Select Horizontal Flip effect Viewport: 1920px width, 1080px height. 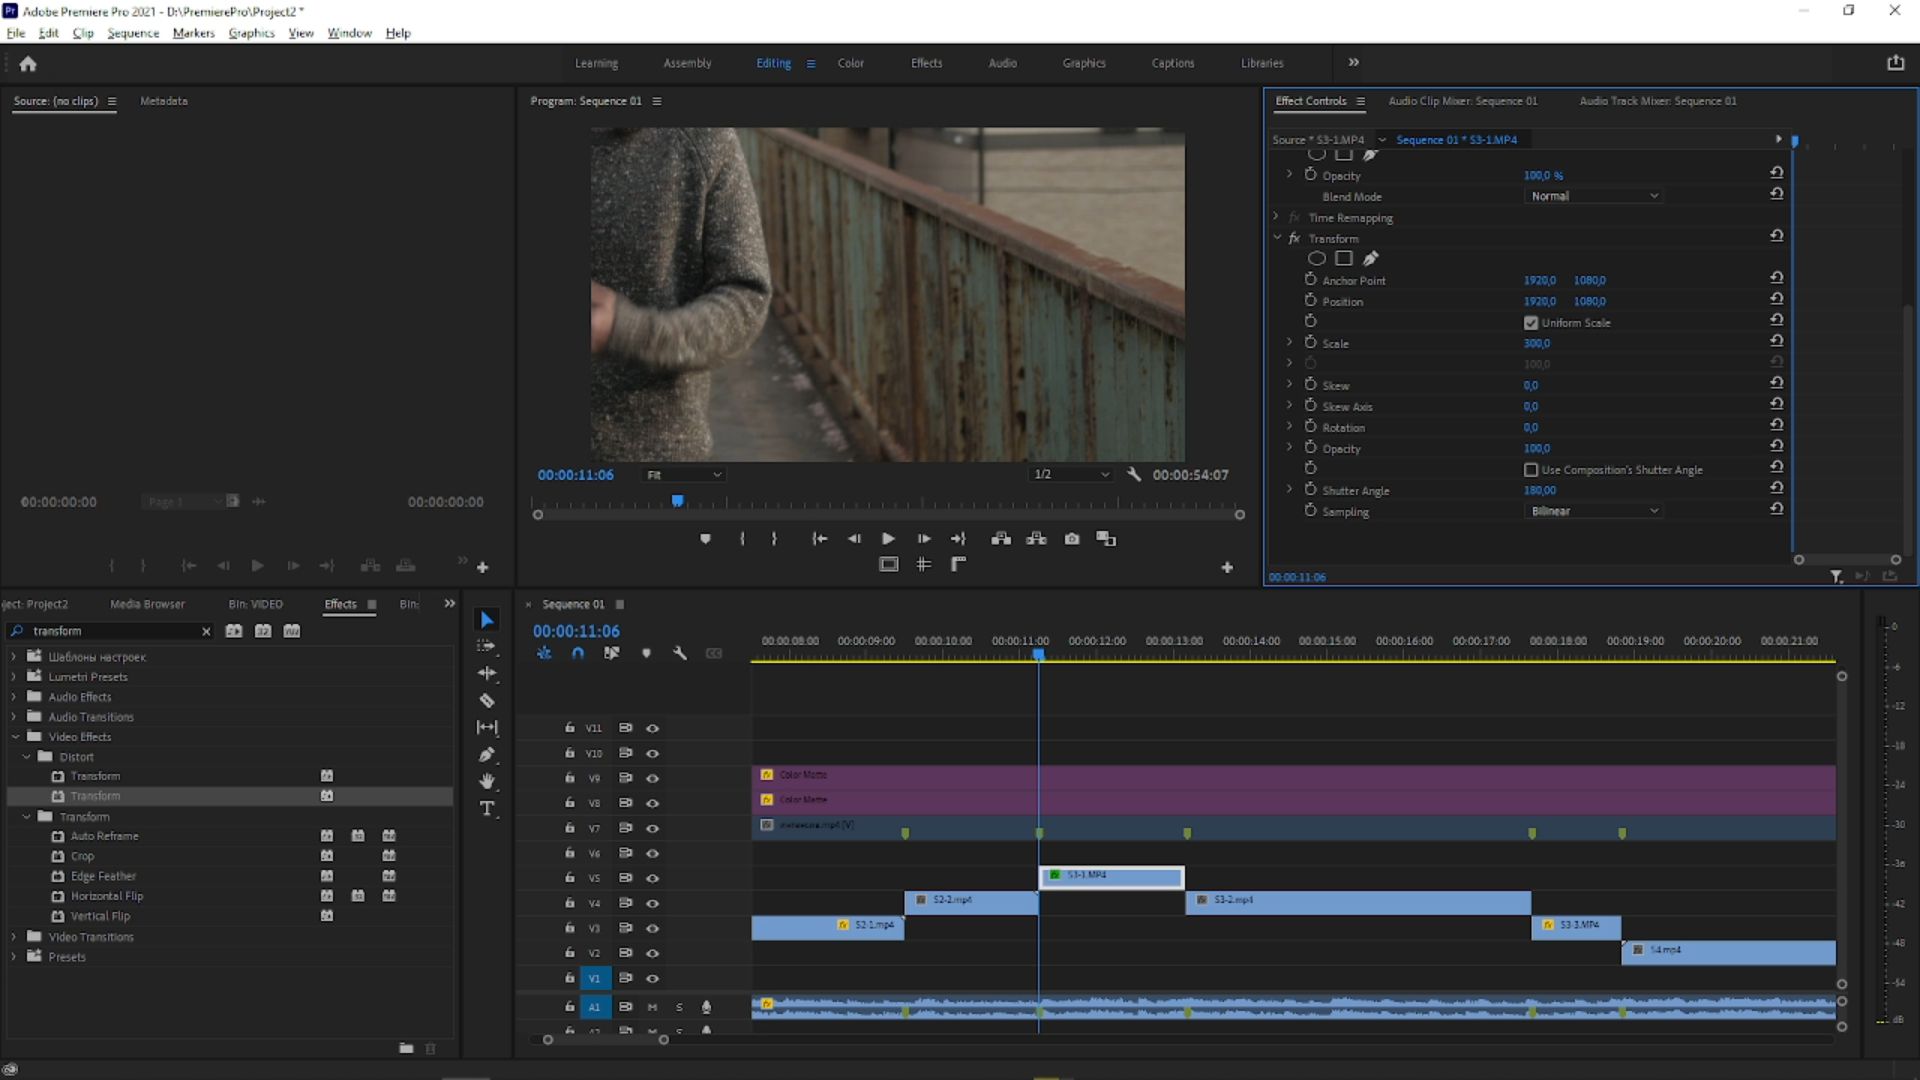(x=106, y=896)
